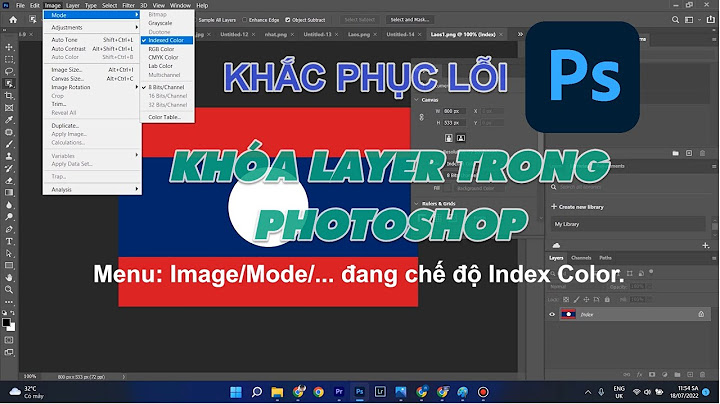The width and height of the screenshot is (720, 404).
Task: Open the search icon in options bar
Action: [x=675, y=20]
